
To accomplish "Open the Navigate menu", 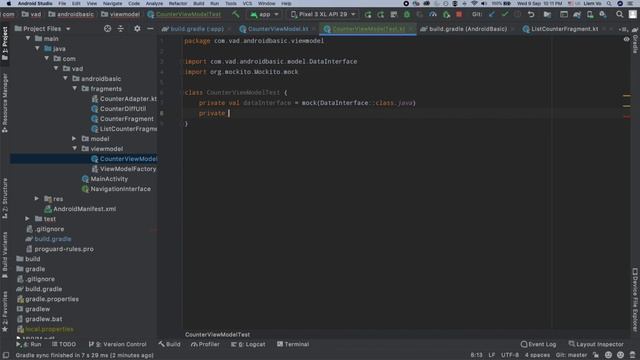I will tap(113, 3).
